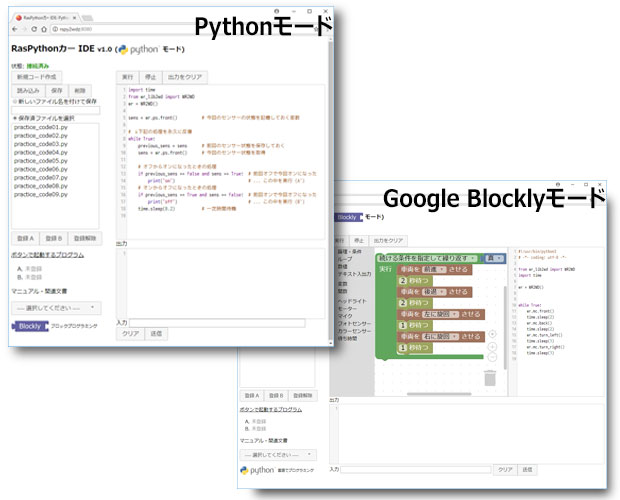Select practice_code09.py in the file list
This screenshot has height=500, width=620.
click(x=41, y=194)
